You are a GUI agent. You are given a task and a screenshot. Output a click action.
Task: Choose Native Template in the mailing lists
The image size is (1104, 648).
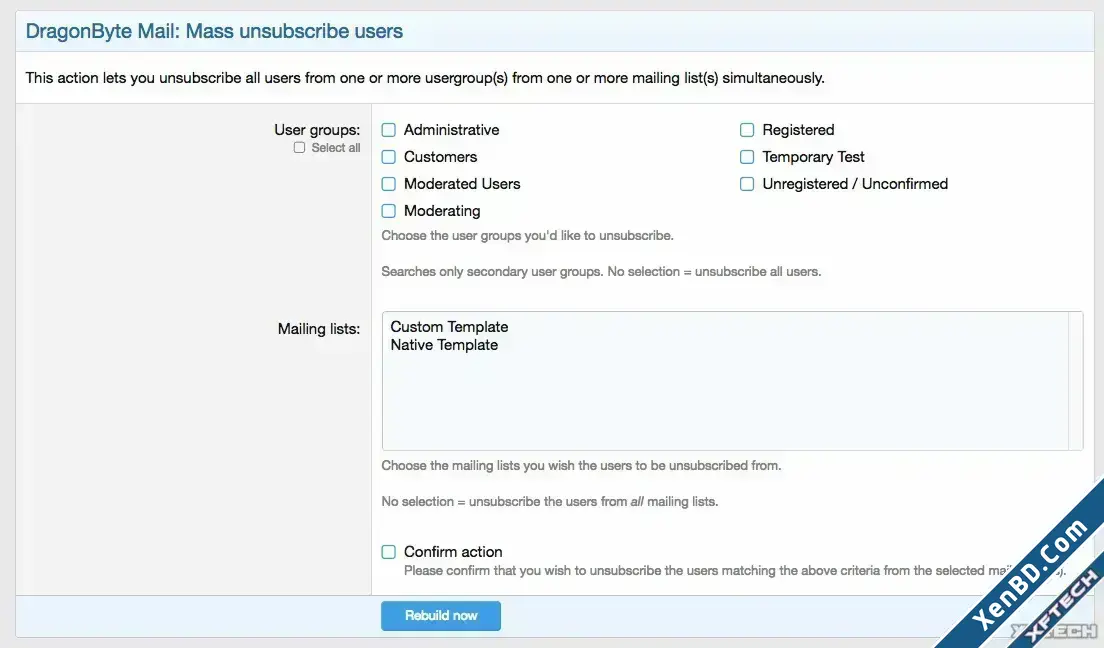(444, 345)
